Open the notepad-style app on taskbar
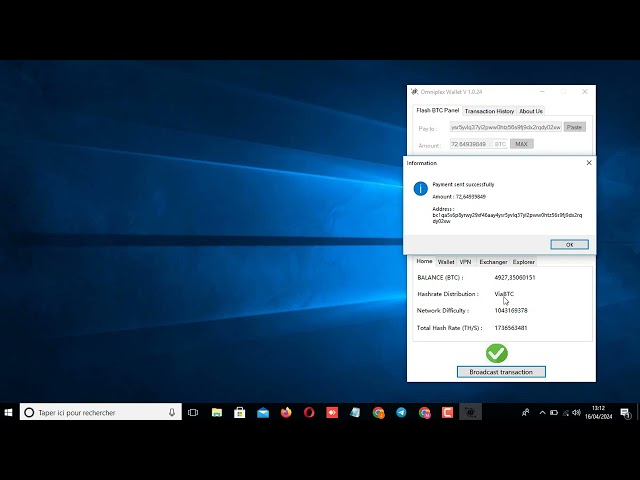The width and height of the screenshot is (640, 480). [355, 413]
